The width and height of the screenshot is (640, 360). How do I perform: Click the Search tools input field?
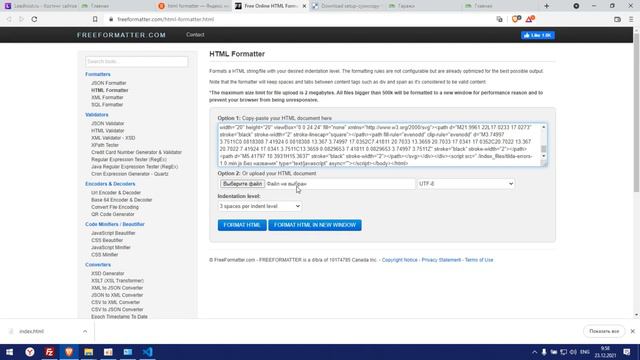[137, 62]
